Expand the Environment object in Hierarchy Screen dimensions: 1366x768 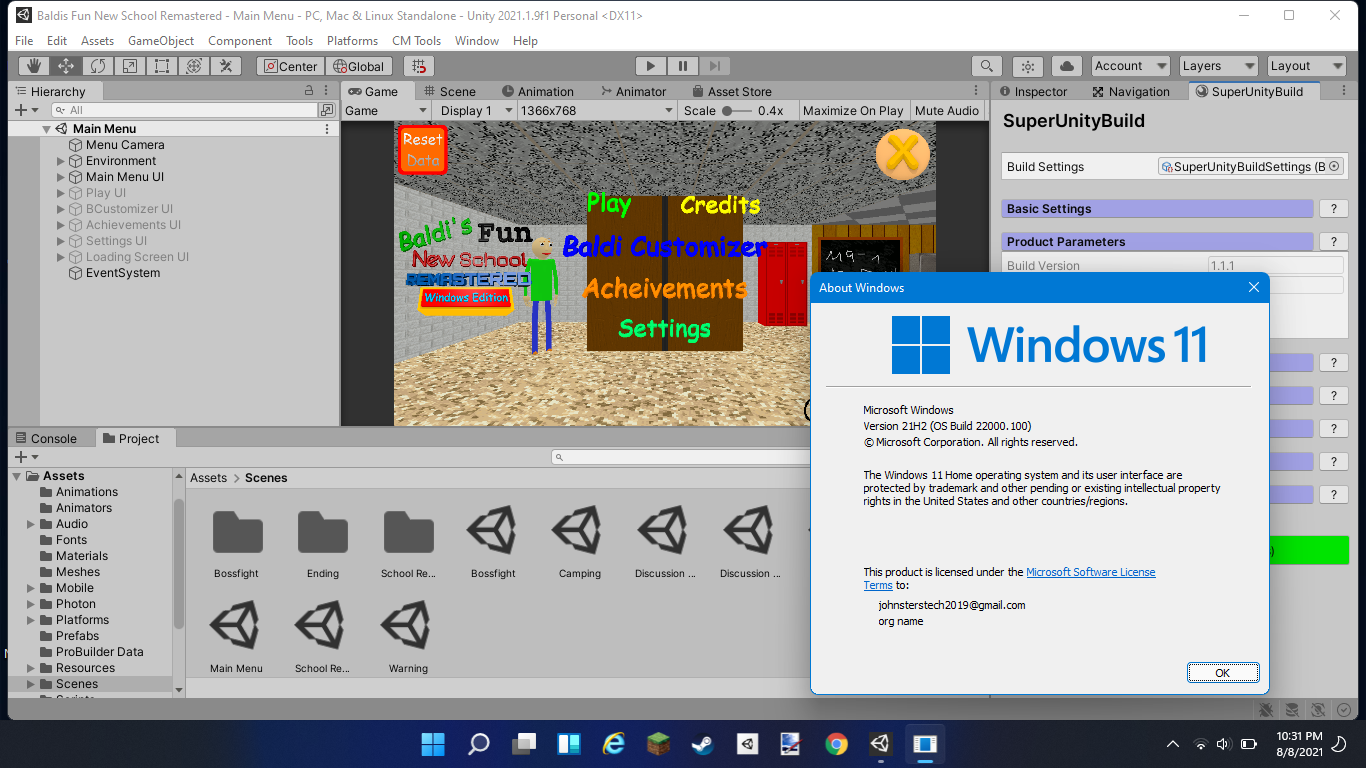(x=60, y=161)
